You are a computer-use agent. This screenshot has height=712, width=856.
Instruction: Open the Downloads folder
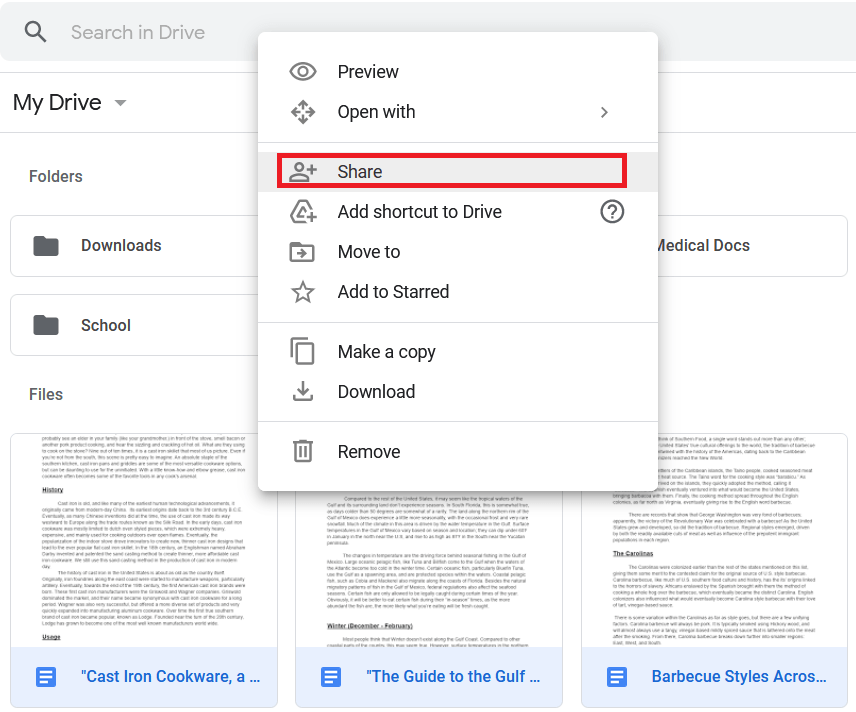[x=120, y=246]
